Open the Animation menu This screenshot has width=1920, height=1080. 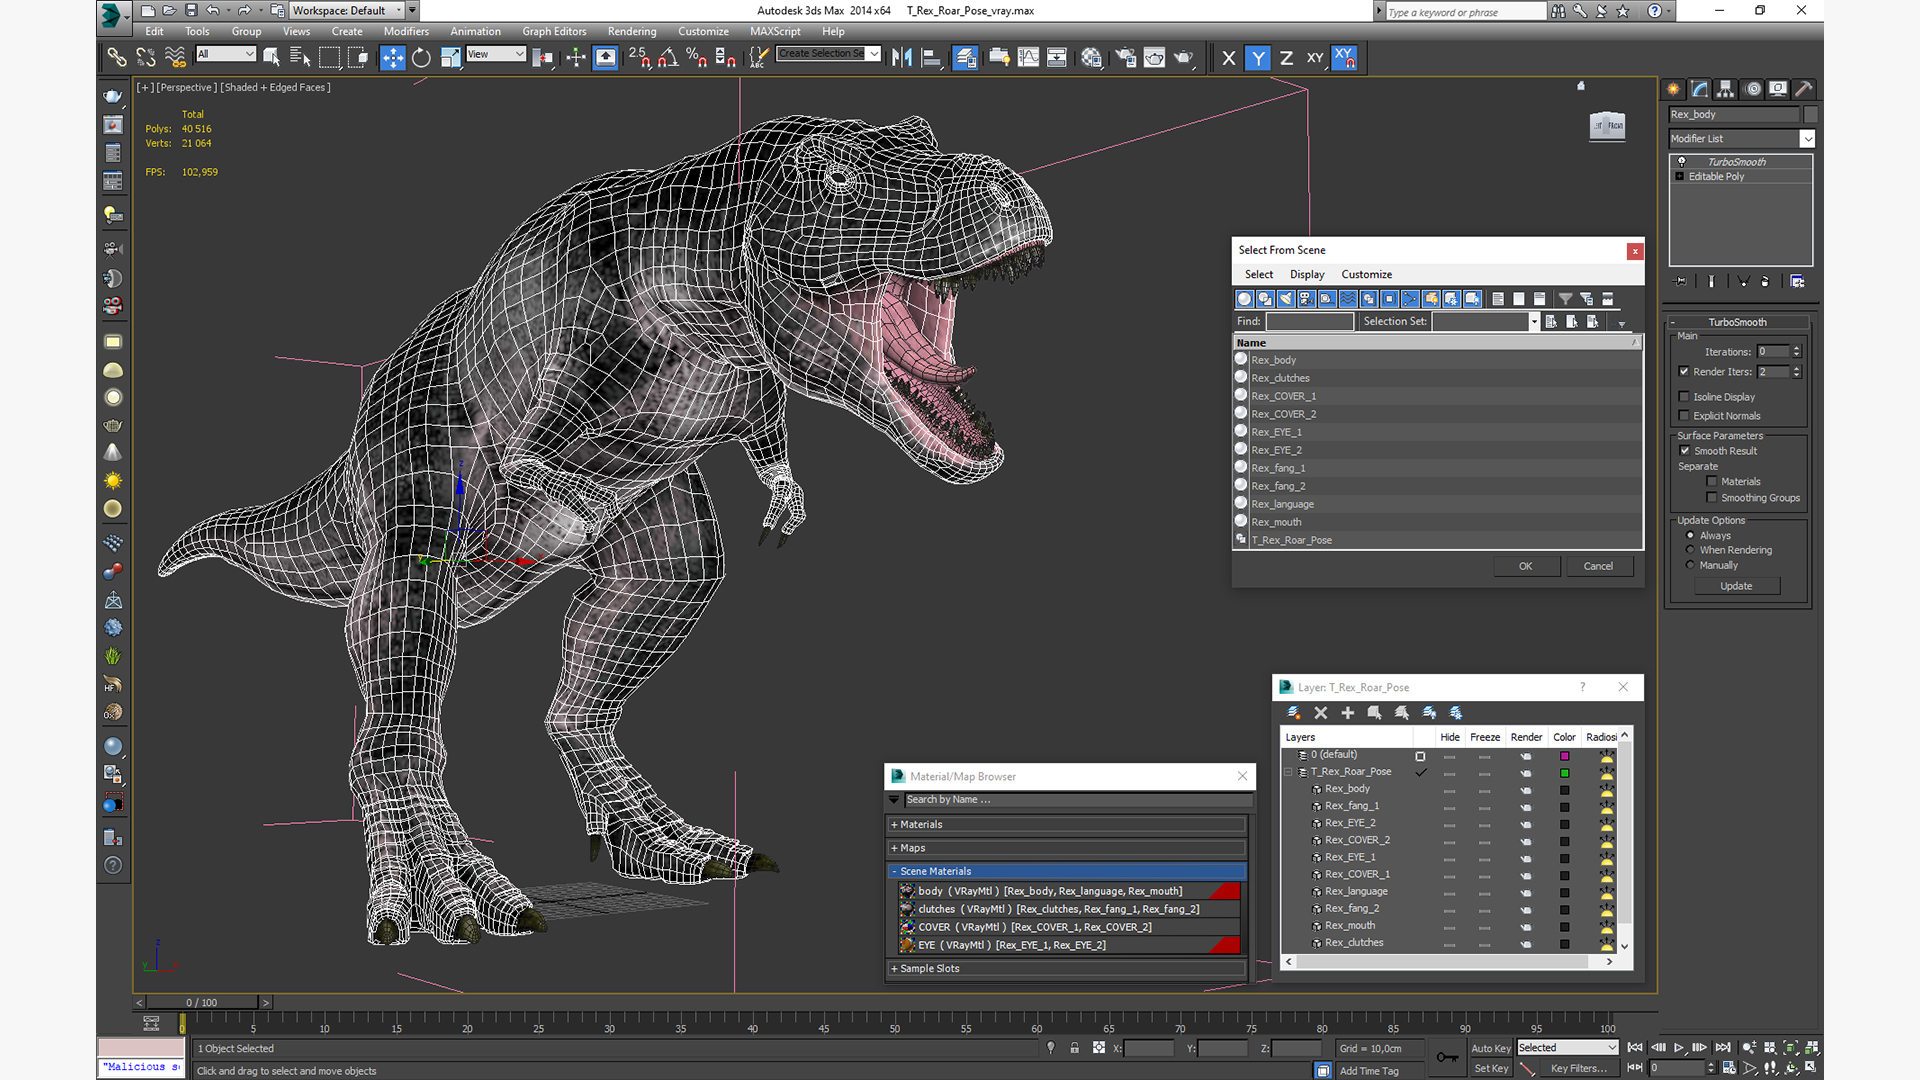point(475,32)
